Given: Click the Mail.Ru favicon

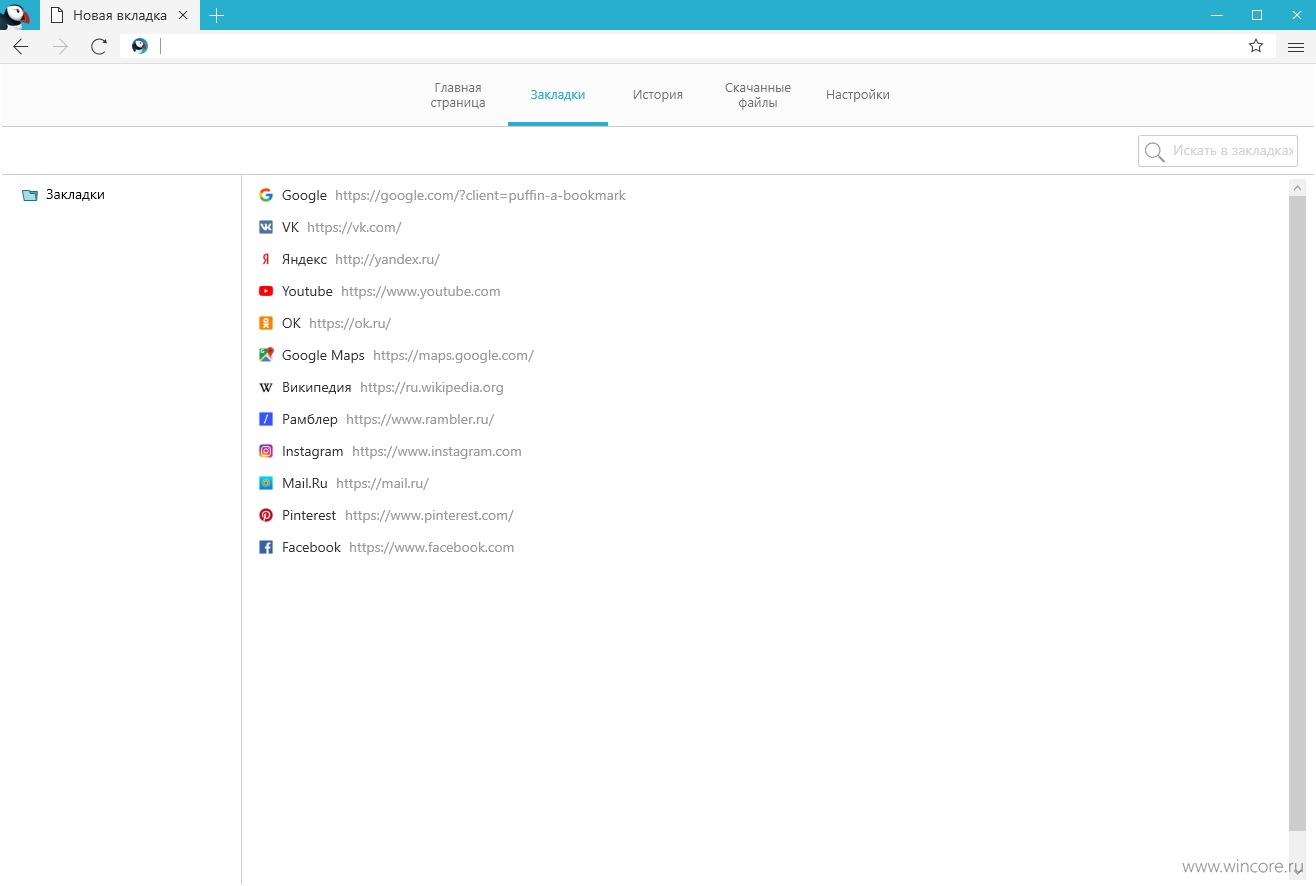Looking at the screenshot, I should pyautogui.click(x=266, y=483).
